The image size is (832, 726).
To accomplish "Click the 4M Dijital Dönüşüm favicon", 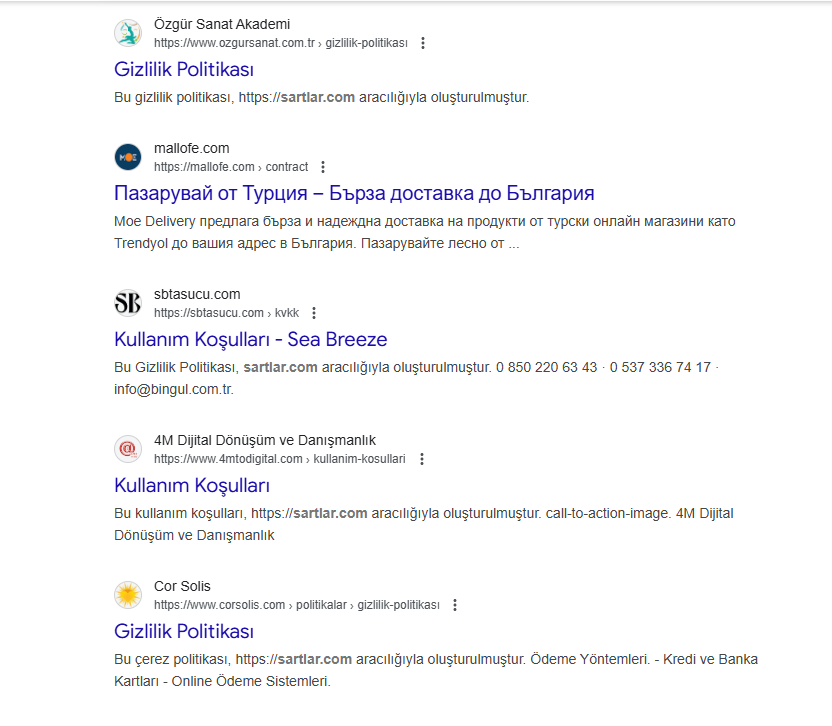I will [x=128, y=449].
